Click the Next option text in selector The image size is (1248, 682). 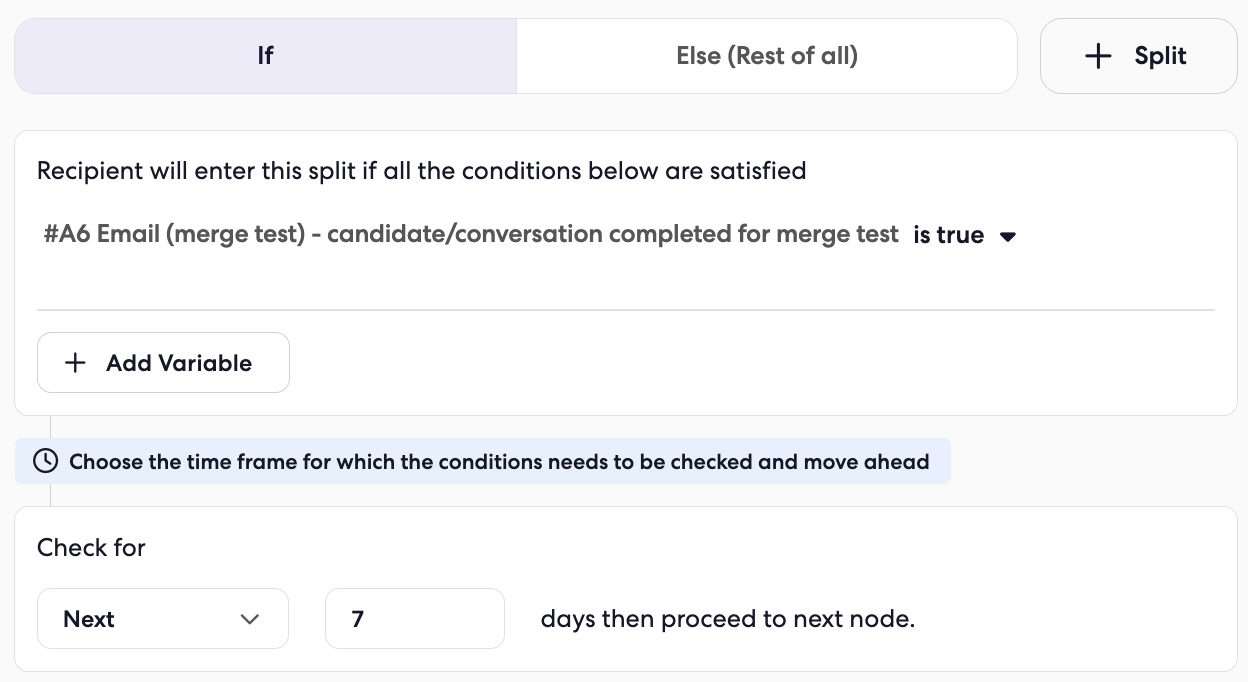89,619
